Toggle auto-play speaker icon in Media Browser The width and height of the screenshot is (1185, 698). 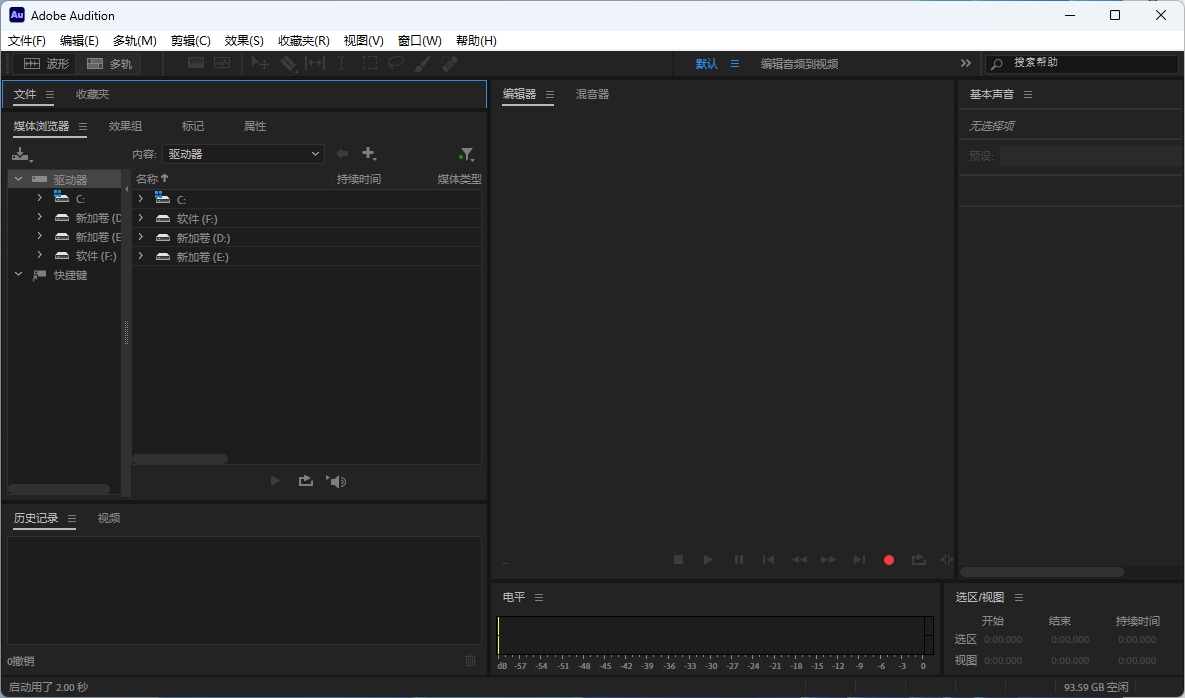(336, 481)
